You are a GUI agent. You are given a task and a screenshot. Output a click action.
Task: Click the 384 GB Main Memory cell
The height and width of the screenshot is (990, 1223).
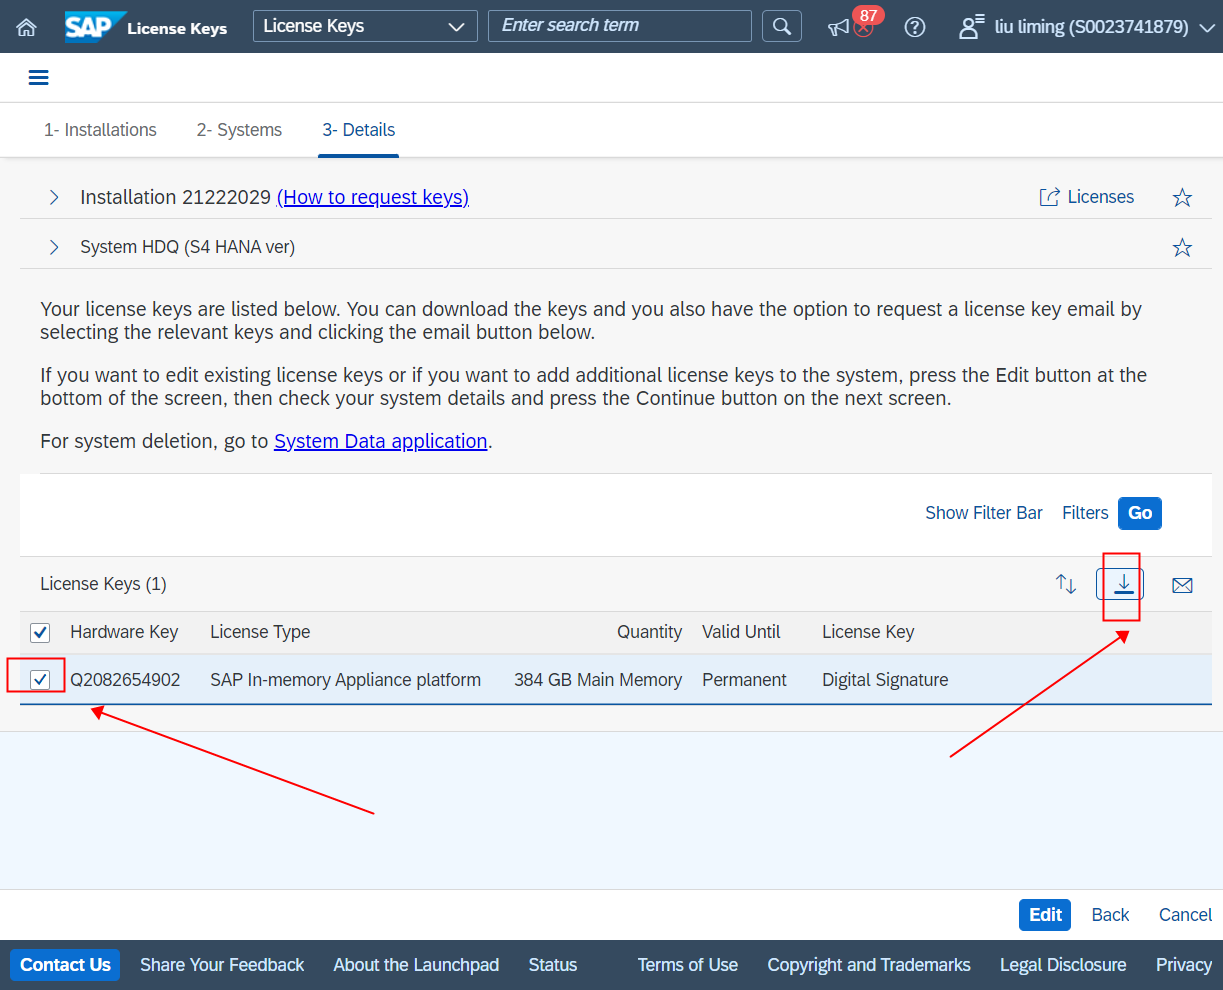(x=598, y=680)
